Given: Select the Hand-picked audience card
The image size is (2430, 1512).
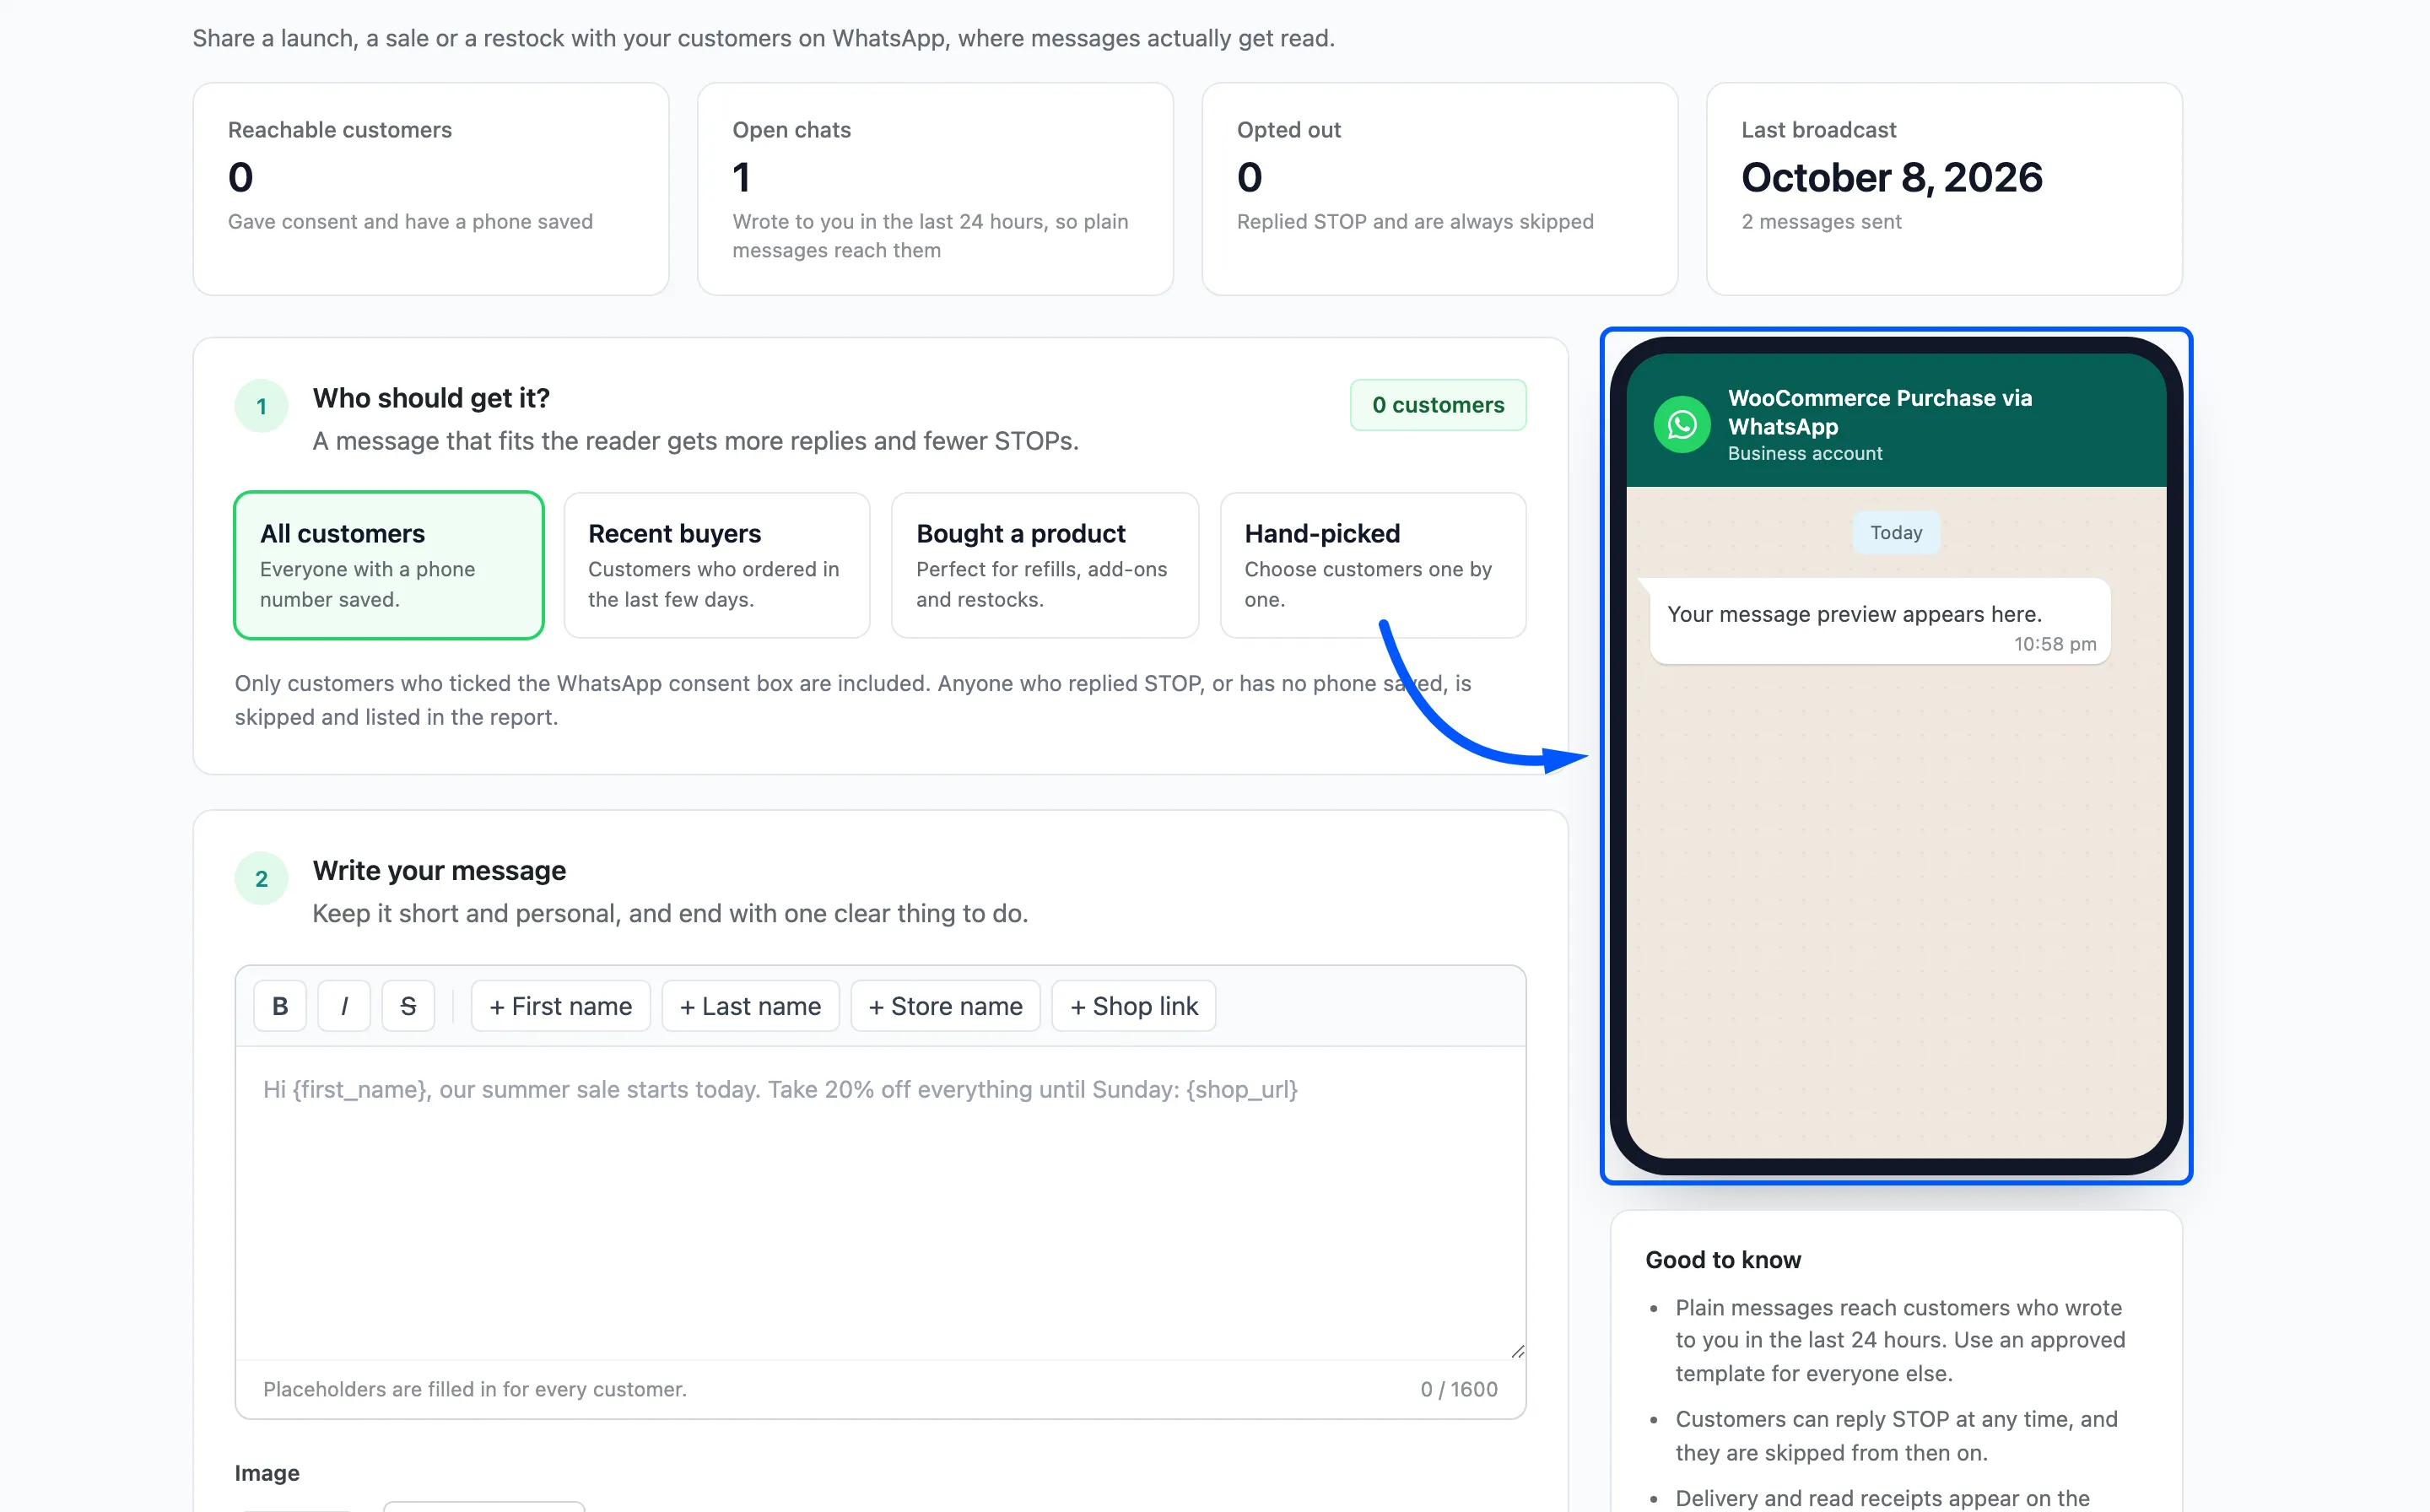Looking at the screenshot, I should [1373, 565].
